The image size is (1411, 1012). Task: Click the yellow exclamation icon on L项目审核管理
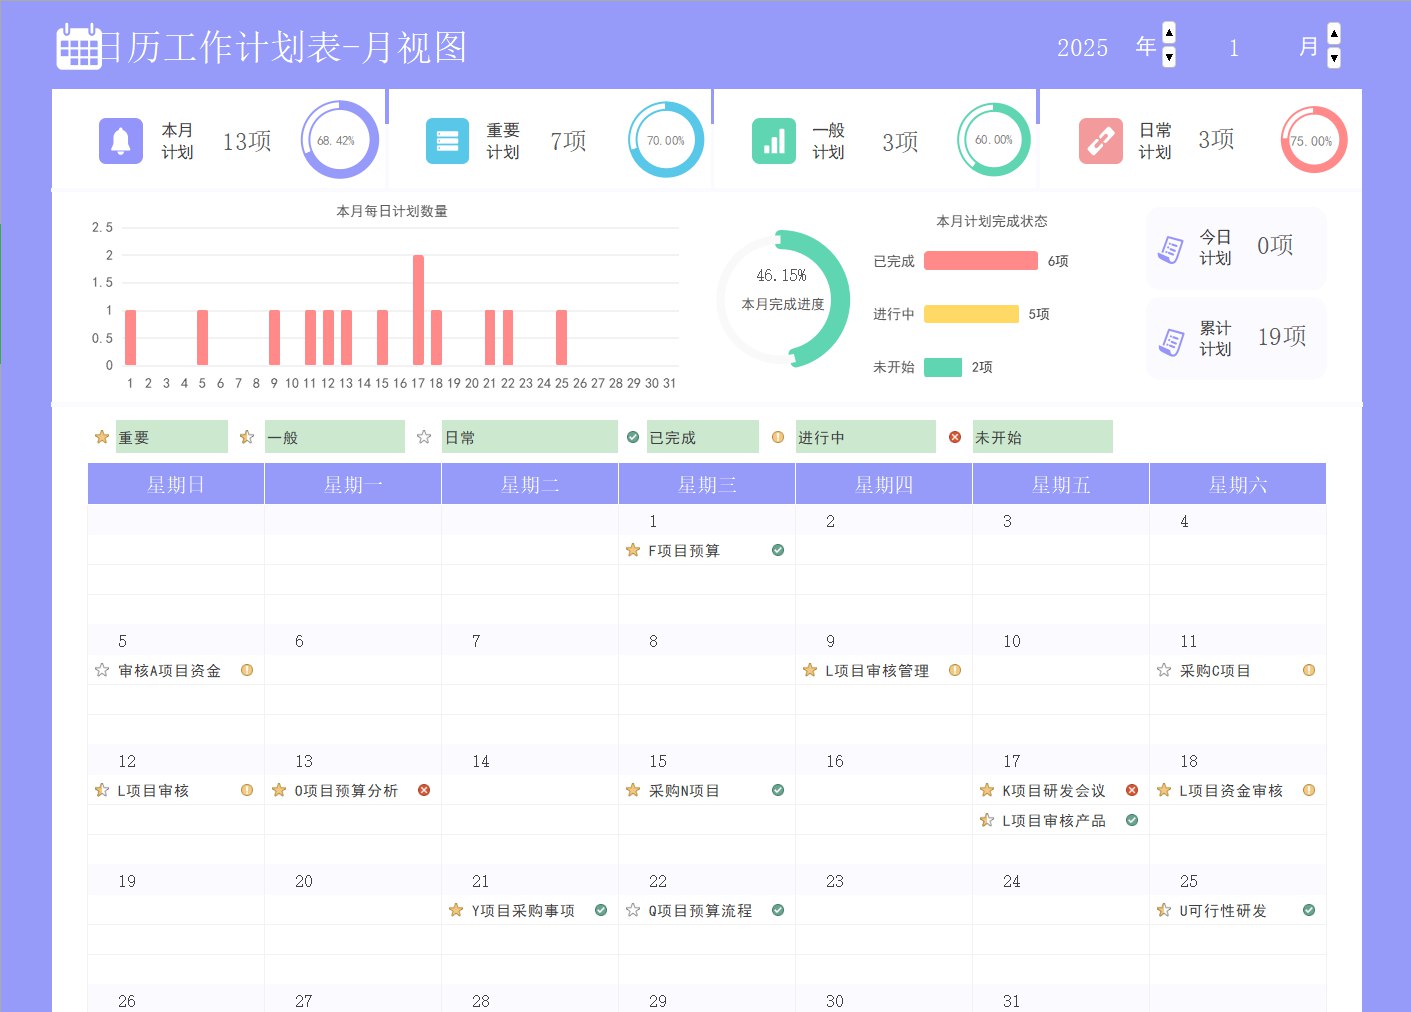pos(954,670)
